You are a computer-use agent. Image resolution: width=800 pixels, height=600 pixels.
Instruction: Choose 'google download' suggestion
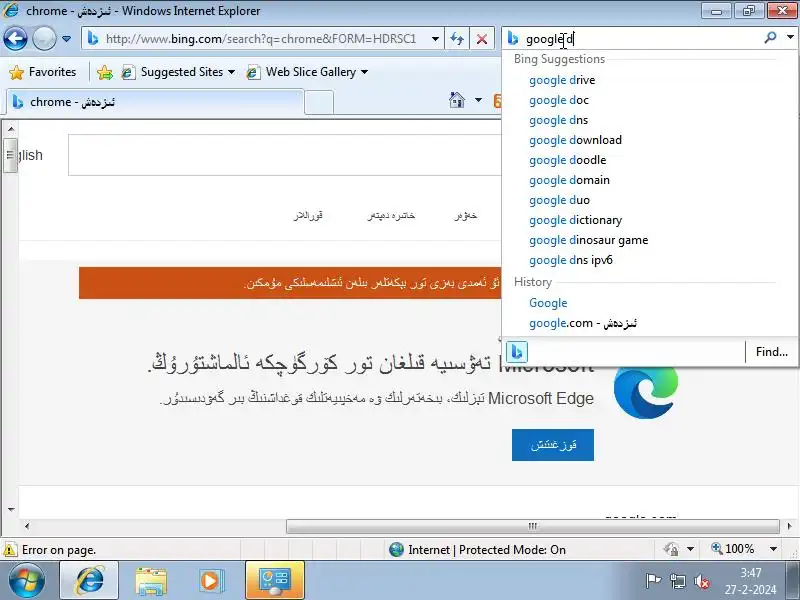point(575,140)
